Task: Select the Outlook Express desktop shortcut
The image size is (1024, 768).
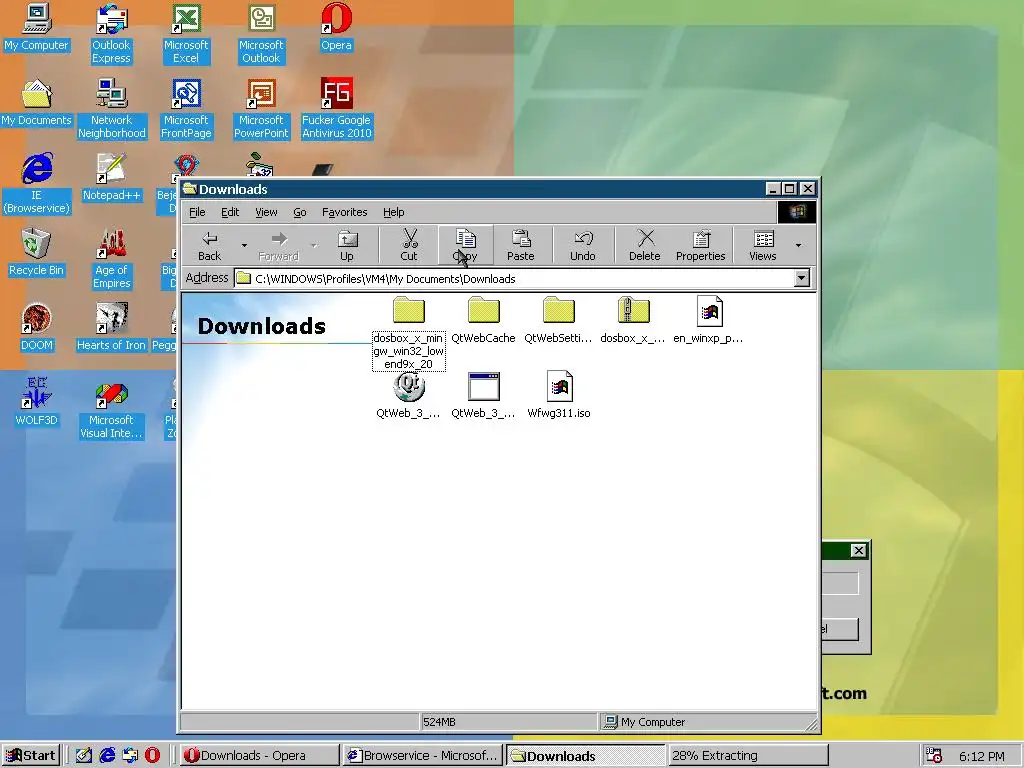Action: pos(111,34)
